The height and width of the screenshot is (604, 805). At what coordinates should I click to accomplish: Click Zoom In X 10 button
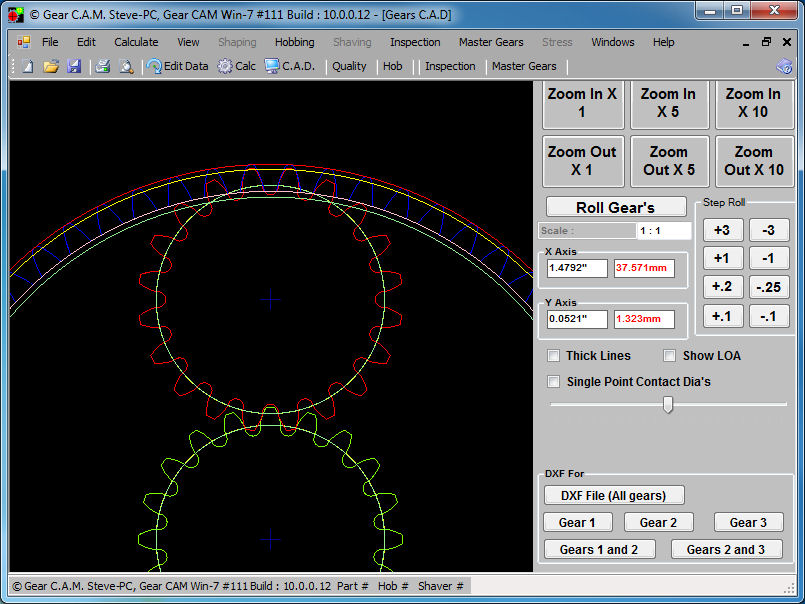tap(754, 103)
